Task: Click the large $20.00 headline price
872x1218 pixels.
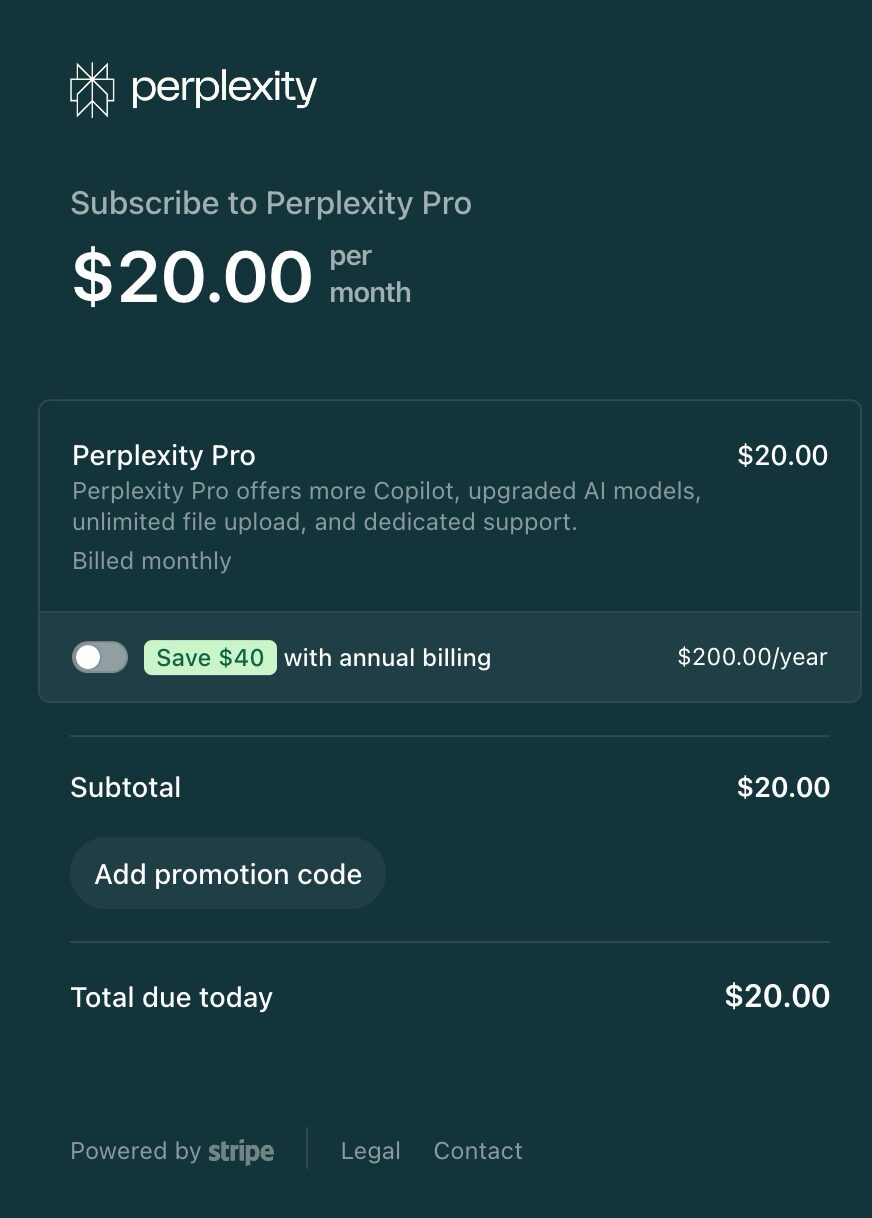Action: point(192,277)
